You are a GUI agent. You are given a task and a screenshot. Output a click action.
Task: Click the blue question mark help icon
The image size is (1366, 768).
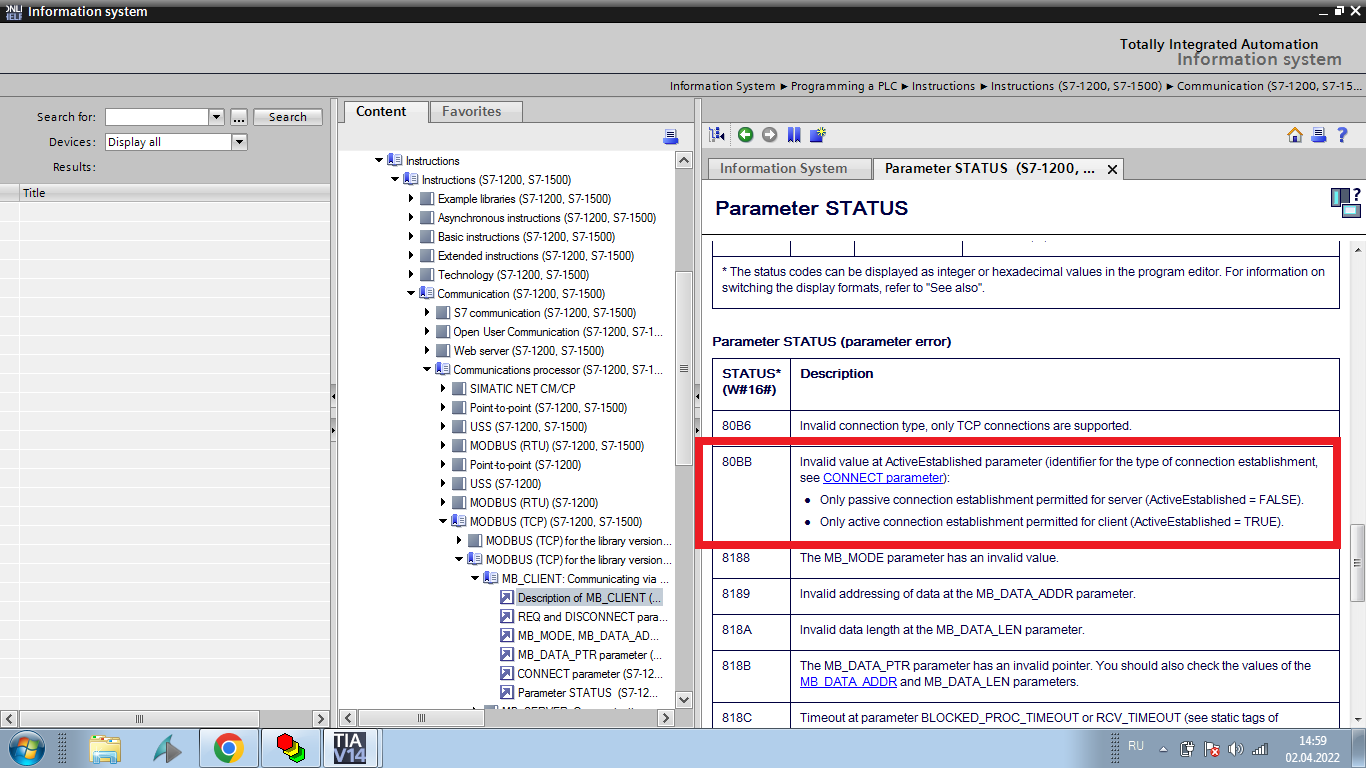[1343, 135]
